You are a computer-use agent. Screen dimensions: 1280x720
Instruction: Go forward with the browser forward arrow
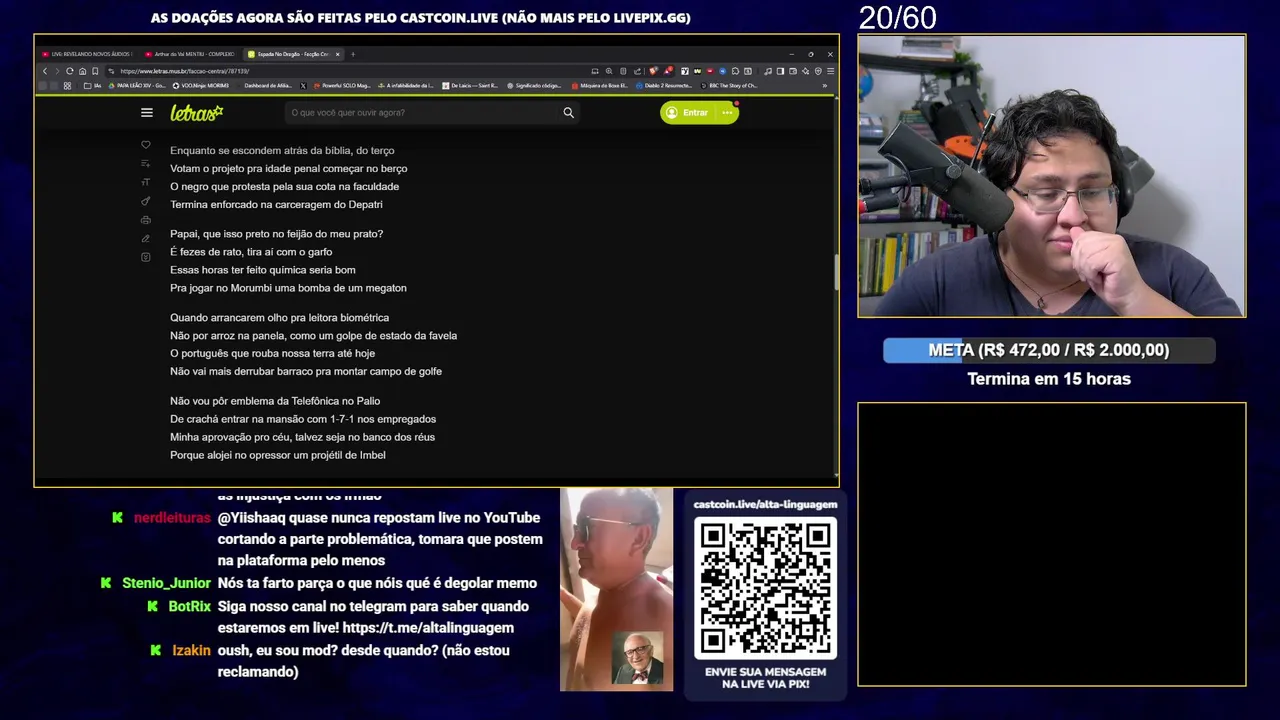coord(57,71)
